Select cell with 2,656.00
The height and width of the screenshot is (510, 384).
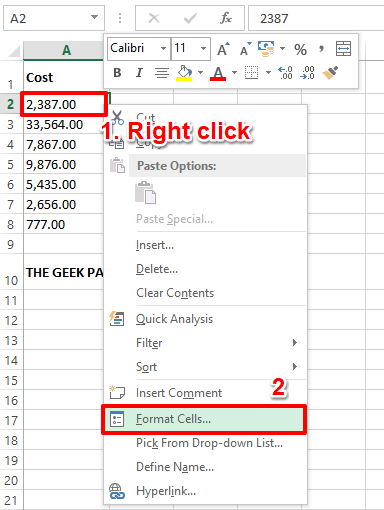coord(63,204)
